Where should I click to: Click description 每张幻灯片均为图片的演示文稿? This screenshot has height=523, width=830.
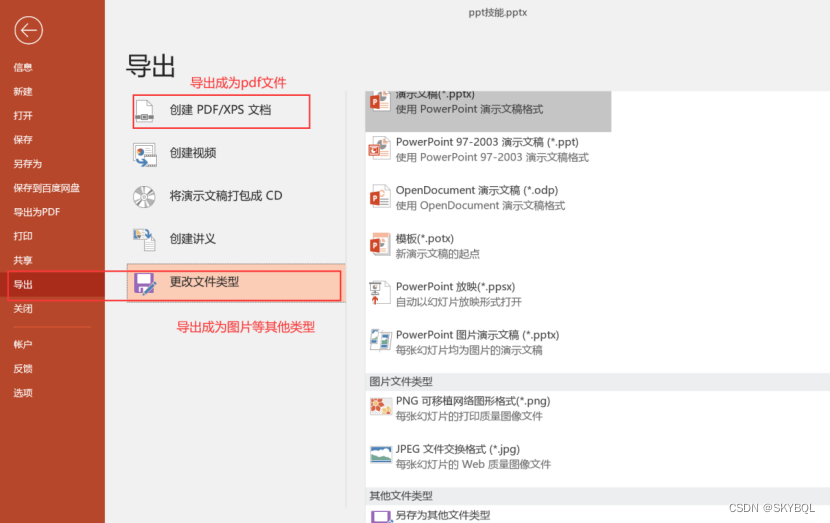[469, 350]
